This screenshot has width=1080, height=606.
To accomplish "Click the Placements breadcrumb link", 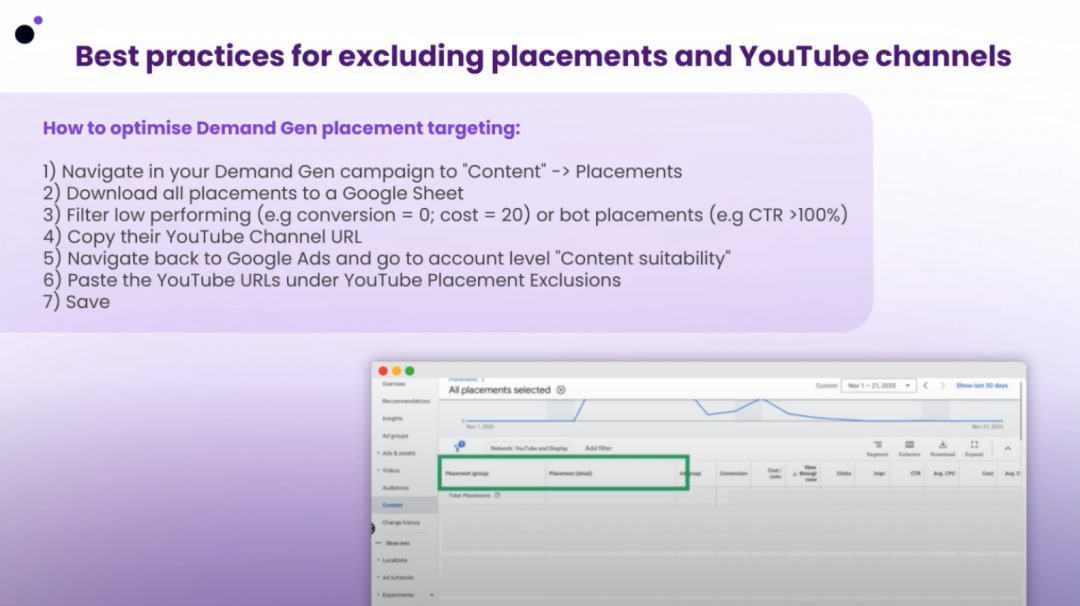I will pyautogui.click(x=463, y=379).
